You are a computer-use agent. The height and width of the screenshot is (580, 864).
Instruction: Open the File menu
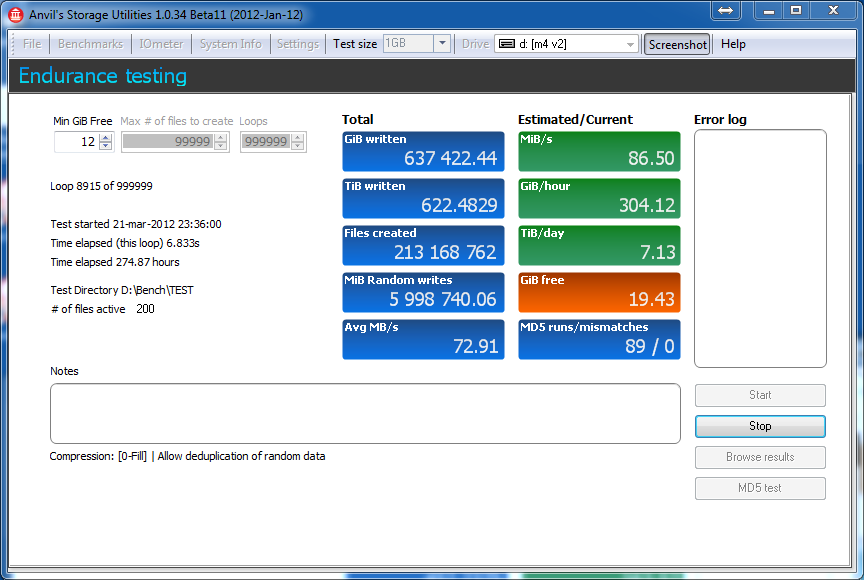32,44
